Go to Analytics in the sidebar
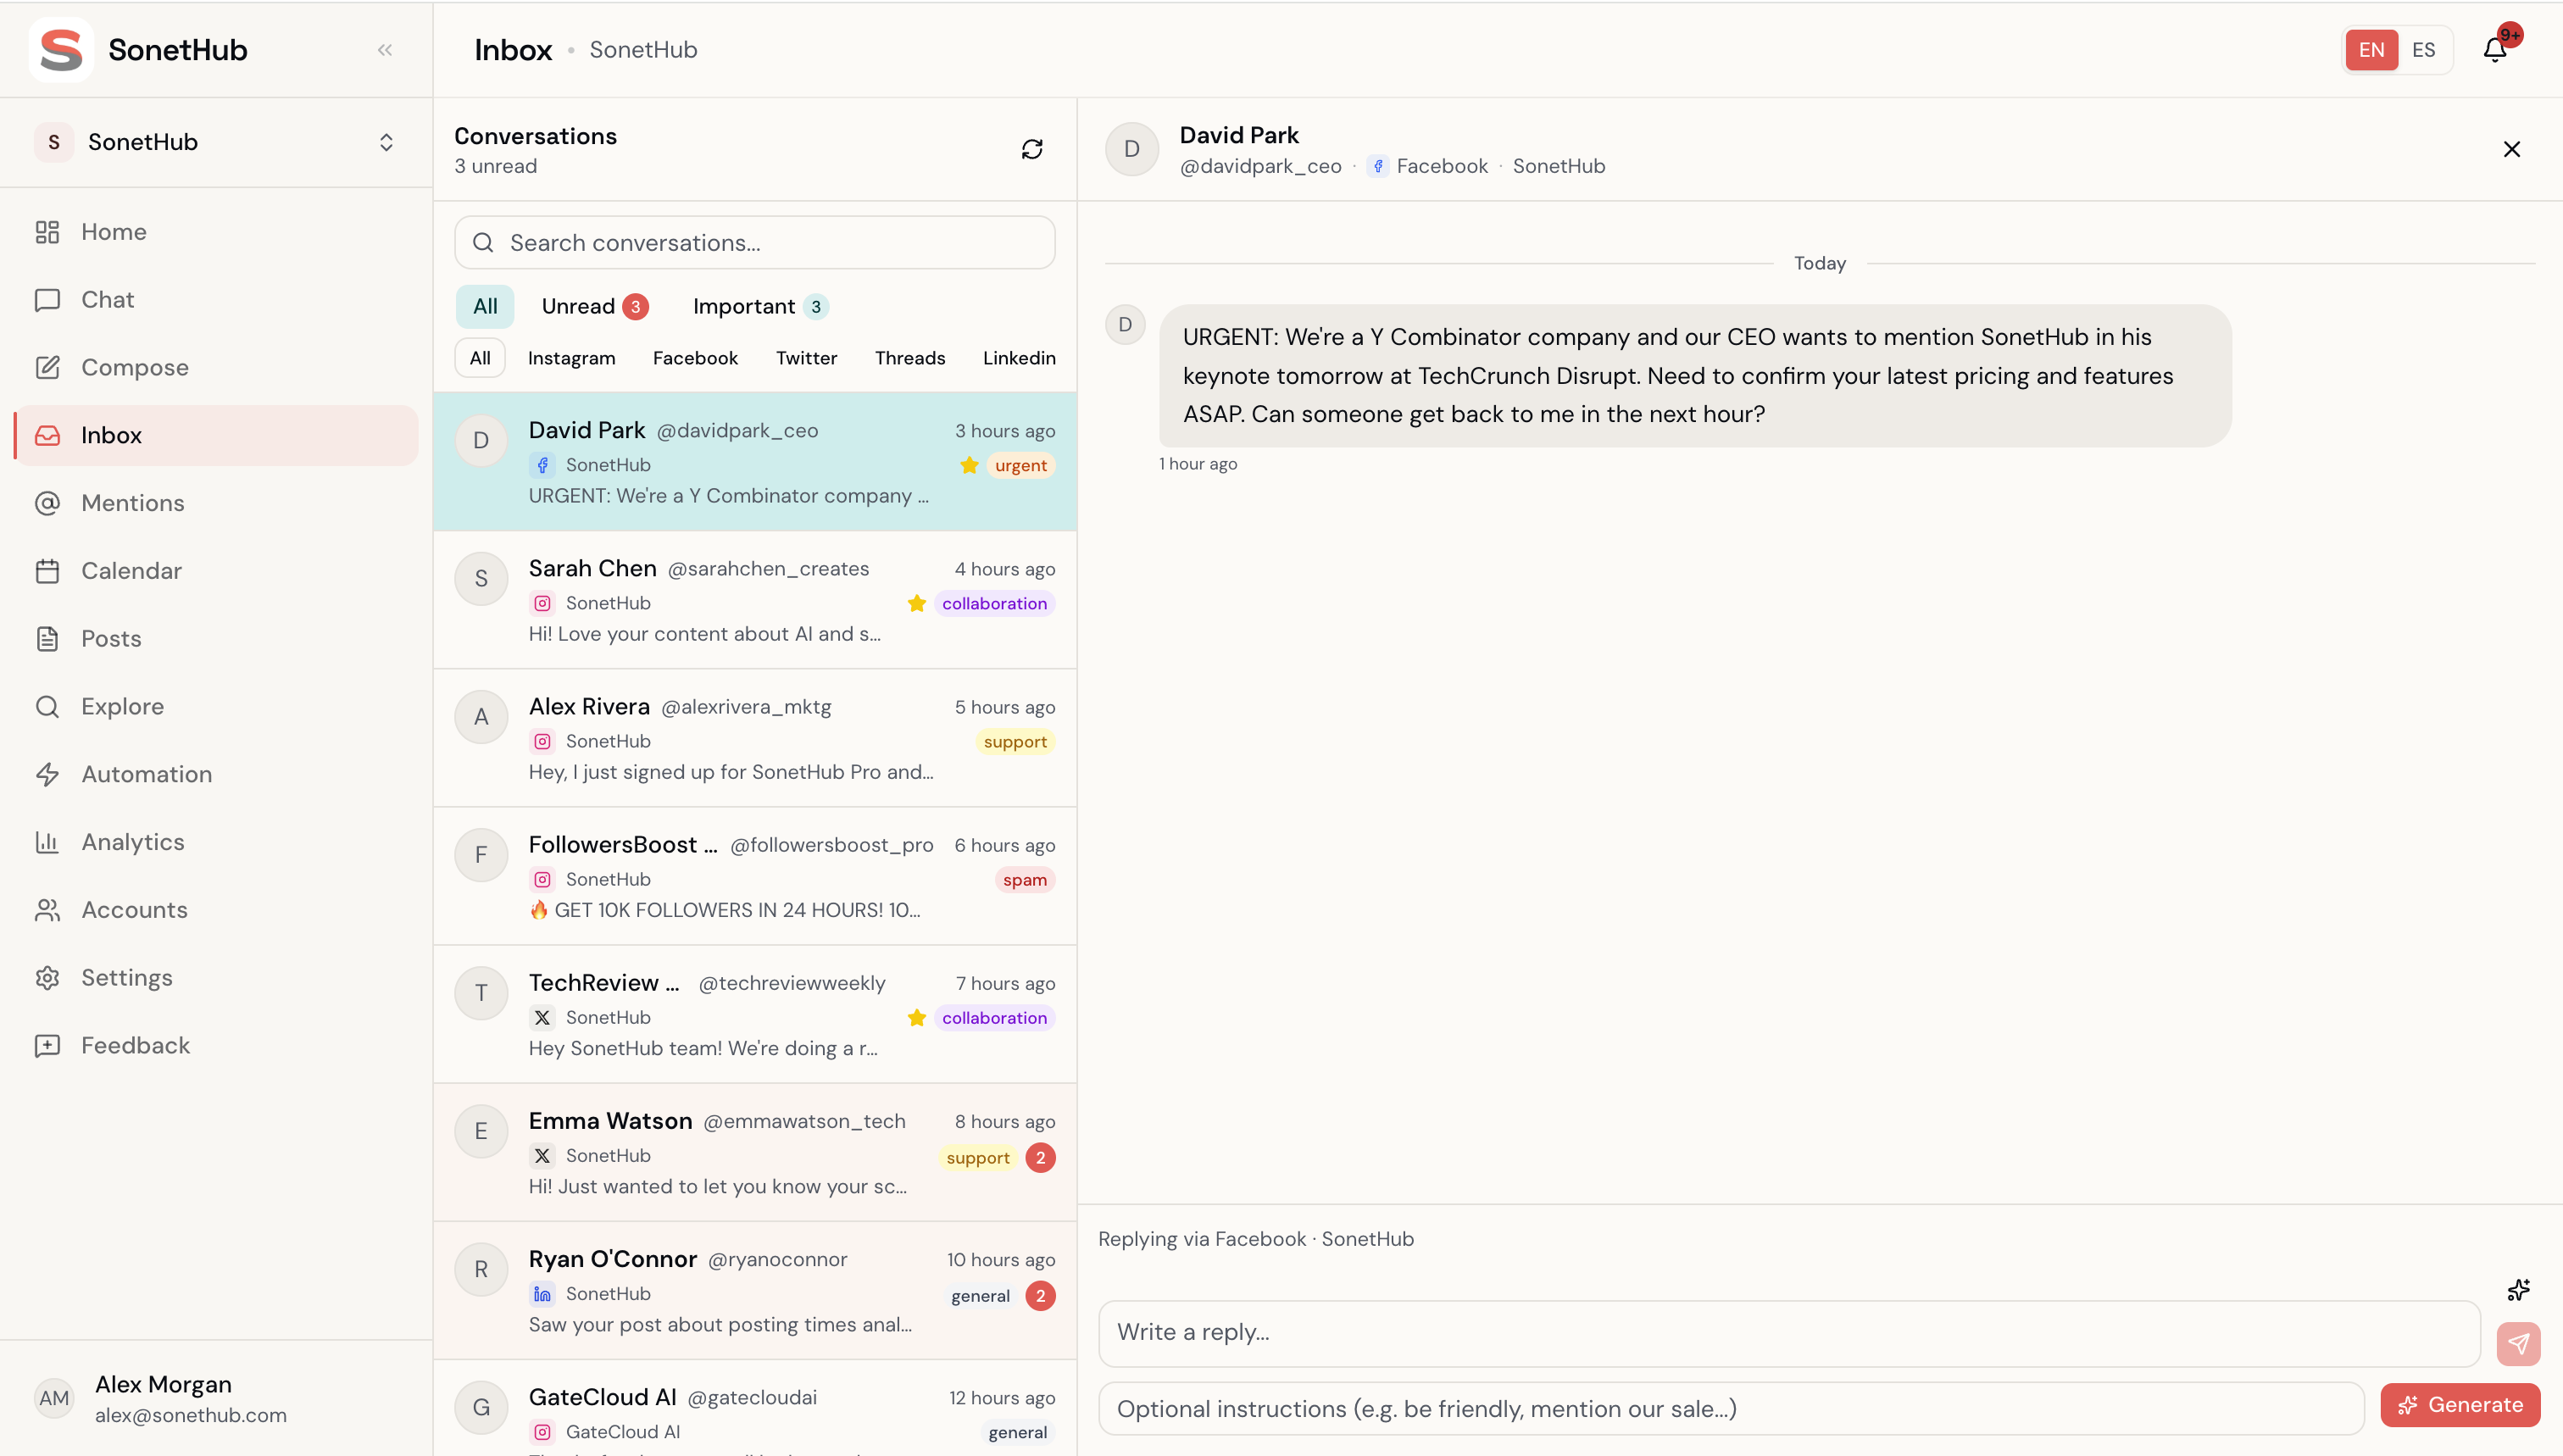2563x1456 pixels. [132, 842]
